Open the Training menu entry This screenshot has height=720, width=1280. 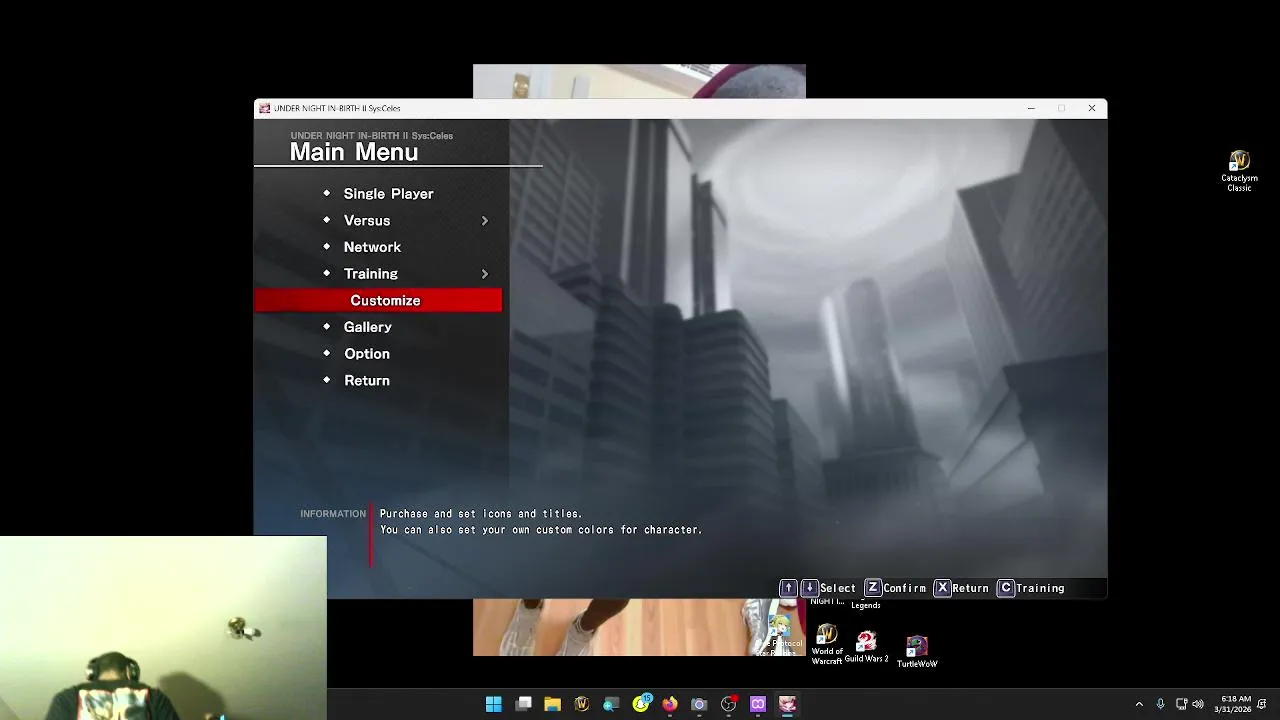[371, 274]
